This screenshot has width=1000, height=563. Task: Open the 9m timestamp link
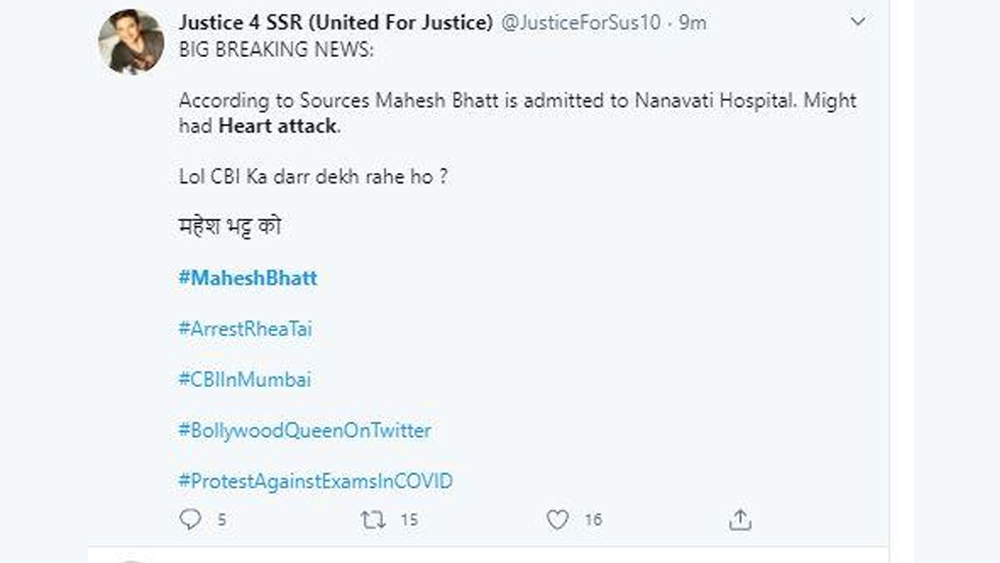coord(692,23)
